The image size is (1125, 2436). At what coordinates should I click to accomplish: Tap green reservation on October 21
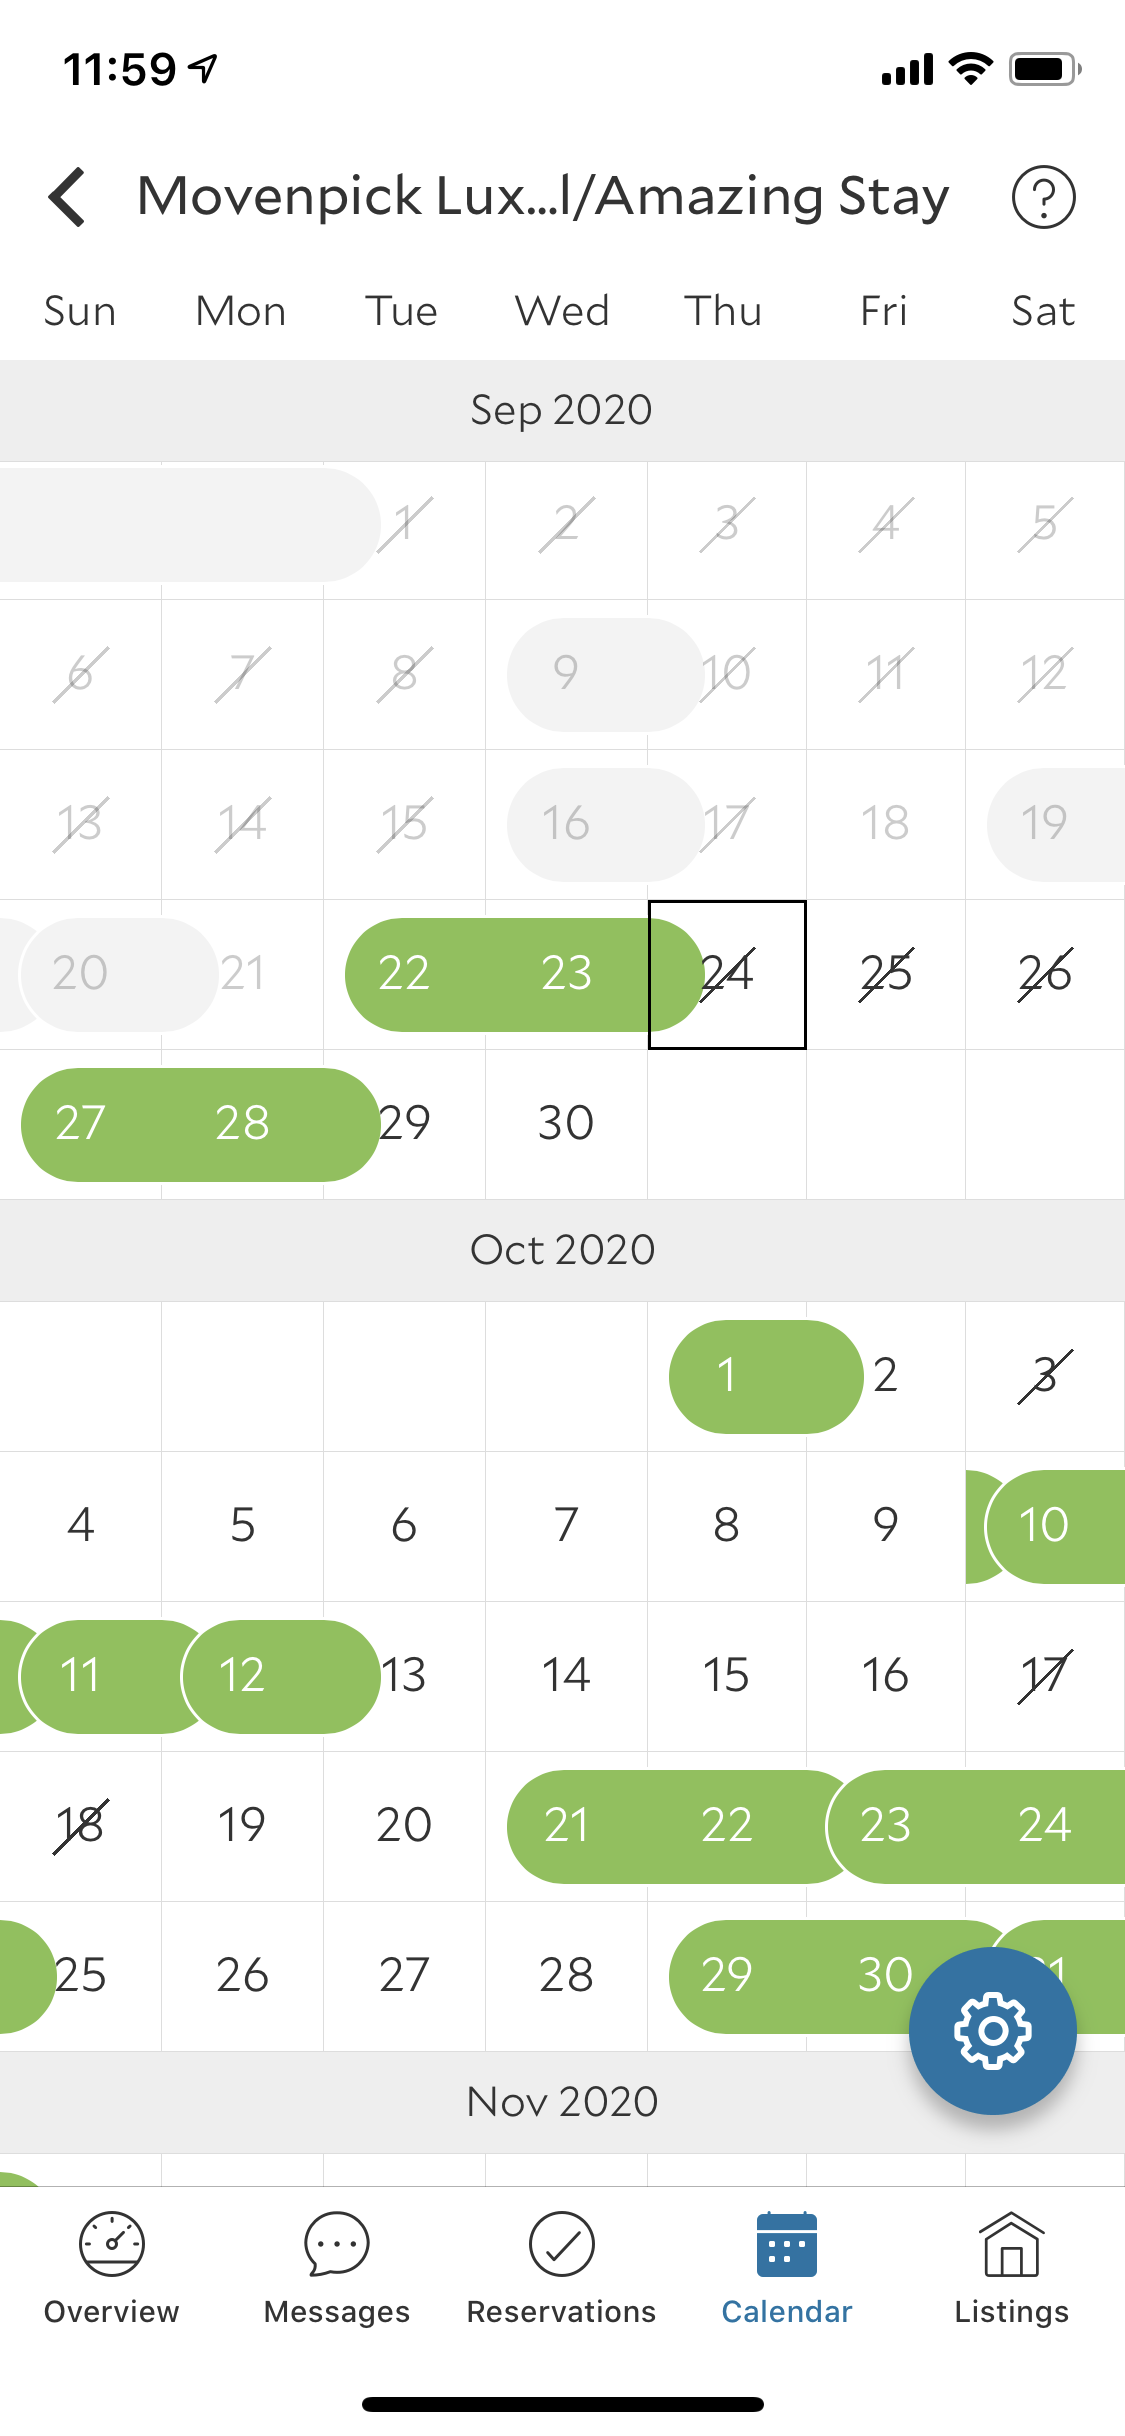[x=566, y=1826]
